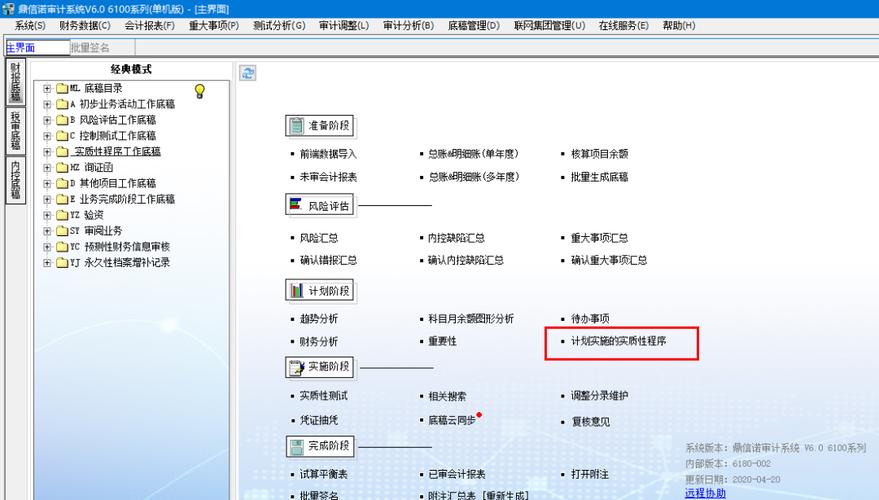Screen dimensions: 879x500
Task: Click the refresh icon above the workflow
Action: point(248,73)
